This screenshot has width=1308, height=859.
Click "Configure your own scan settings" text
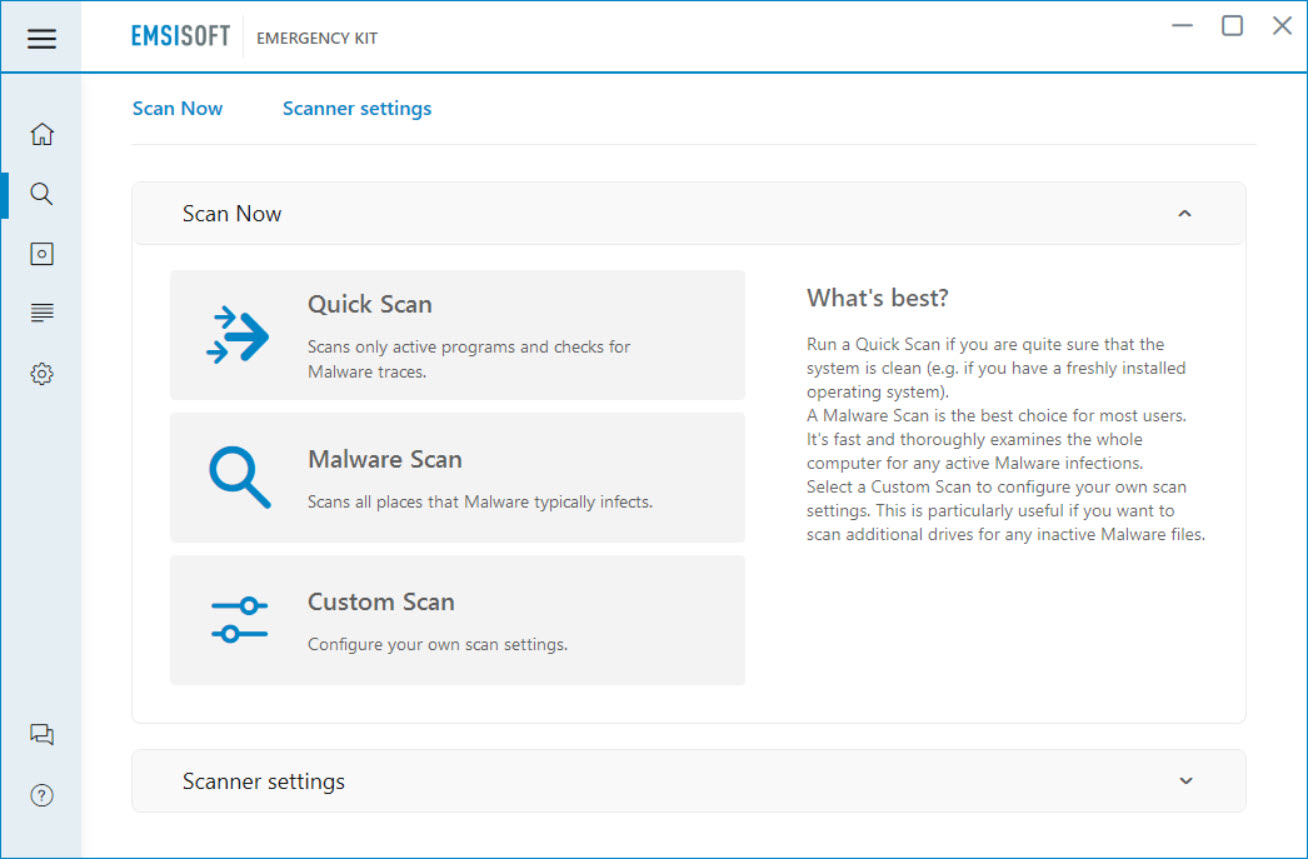click(x=437, y=645)
